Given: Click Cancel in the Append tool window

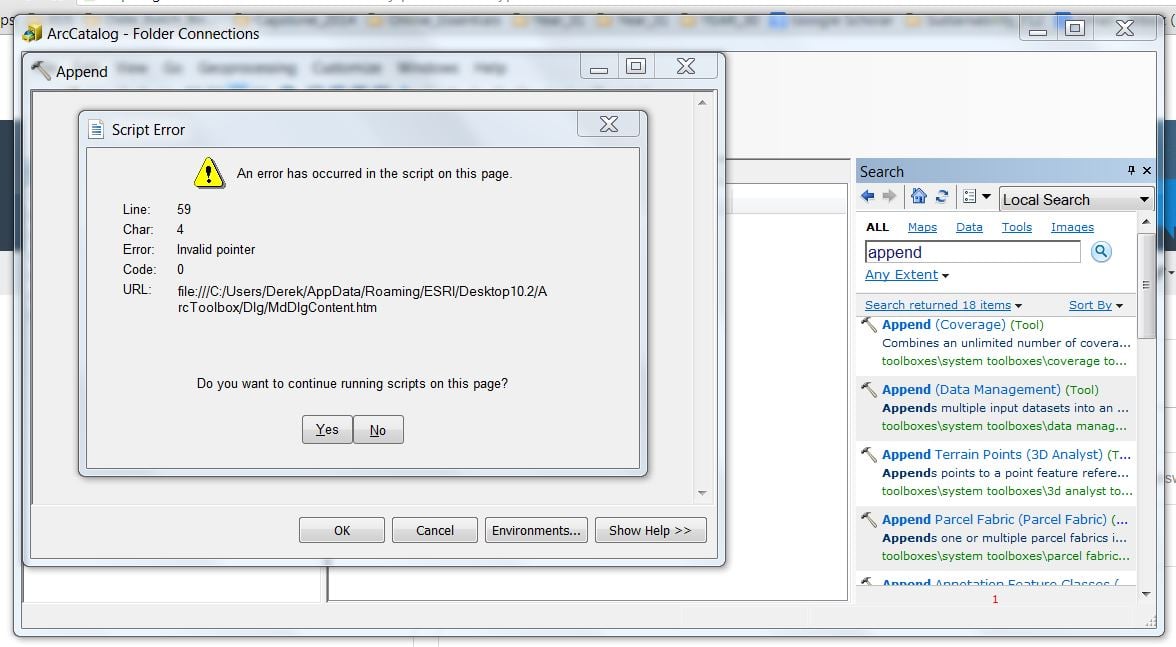Looking at the screenshot, I should point(434,530).
